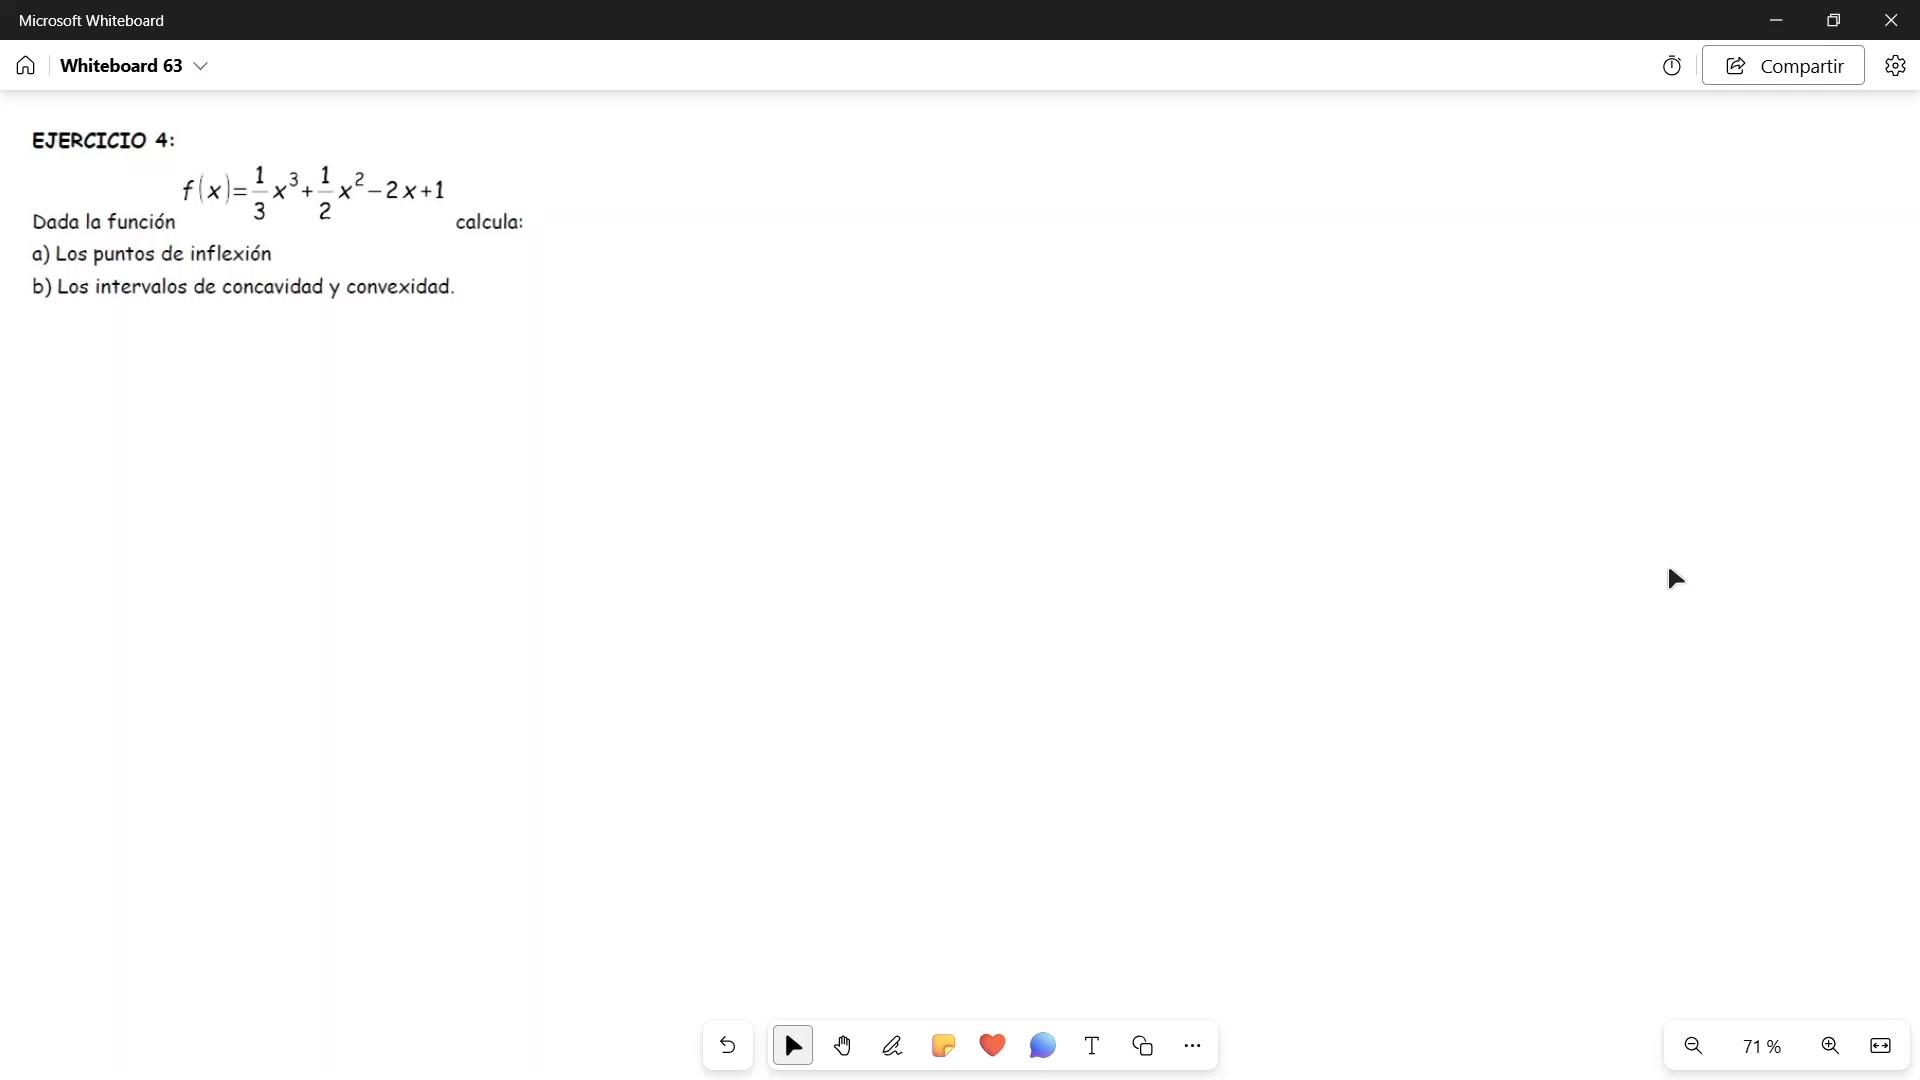1920x1080 pixels.
Task: Expand the Whiteboard 63 title dropdown
Action: pyautogui.click(x=200, y=66)
